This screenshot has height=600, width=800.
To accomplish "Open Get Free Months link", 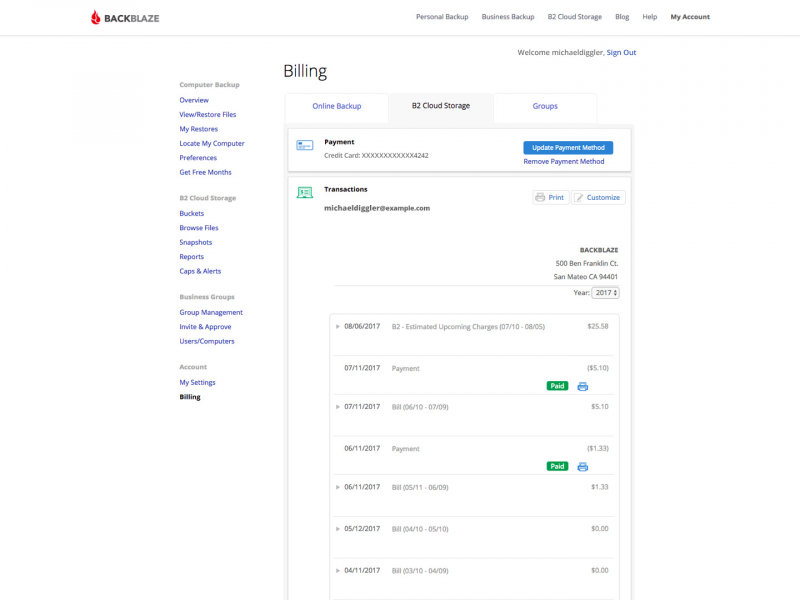I will 205,172.
